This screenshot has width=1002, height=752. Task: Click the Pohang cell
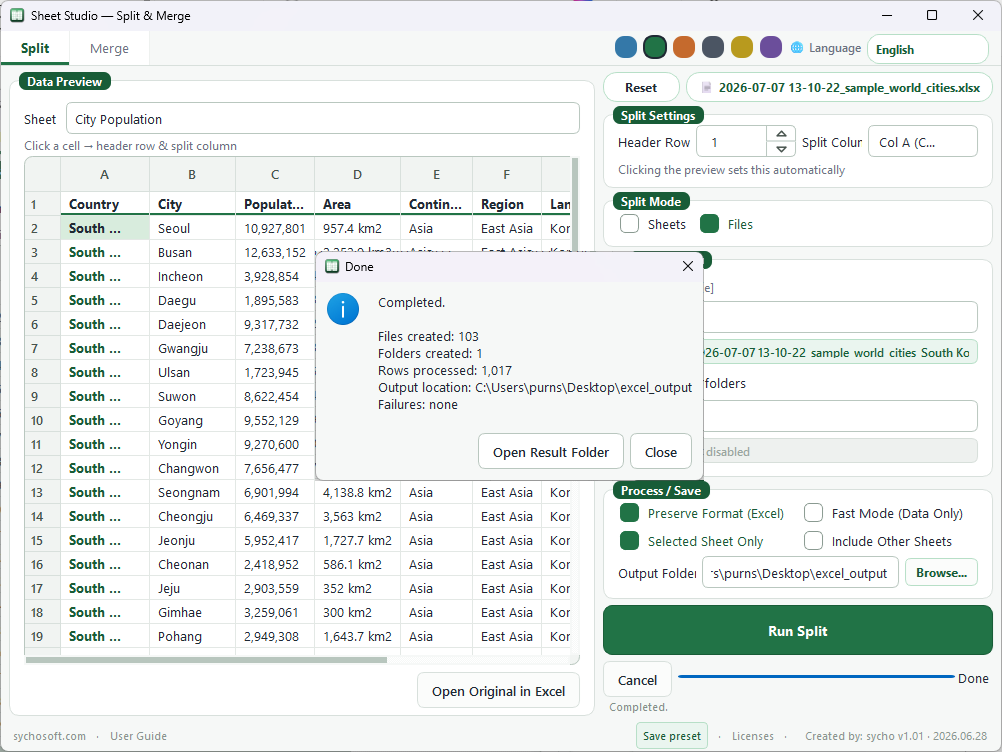192,636
